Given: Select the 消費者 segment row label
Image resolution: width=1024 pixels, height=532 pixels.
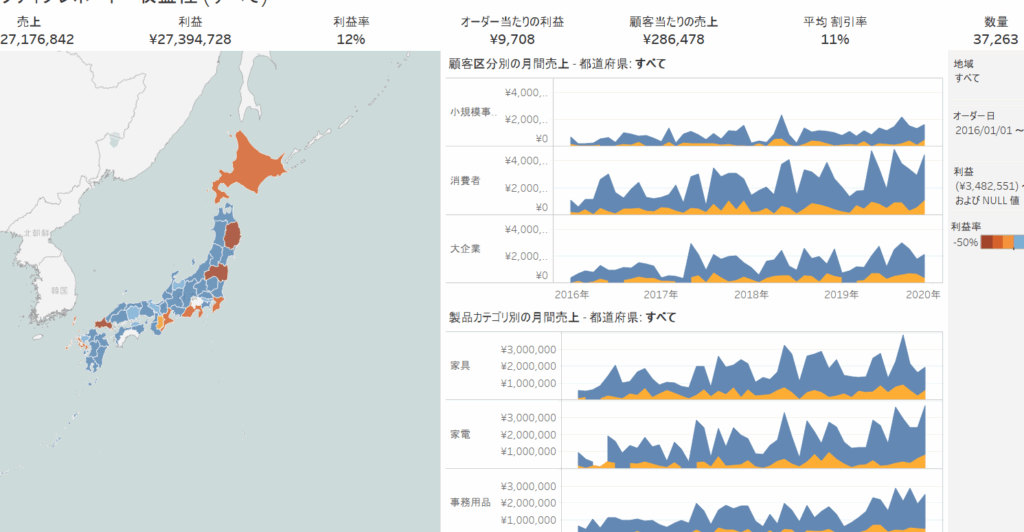Looking at the screenshot, I should [x=467, y=181].
